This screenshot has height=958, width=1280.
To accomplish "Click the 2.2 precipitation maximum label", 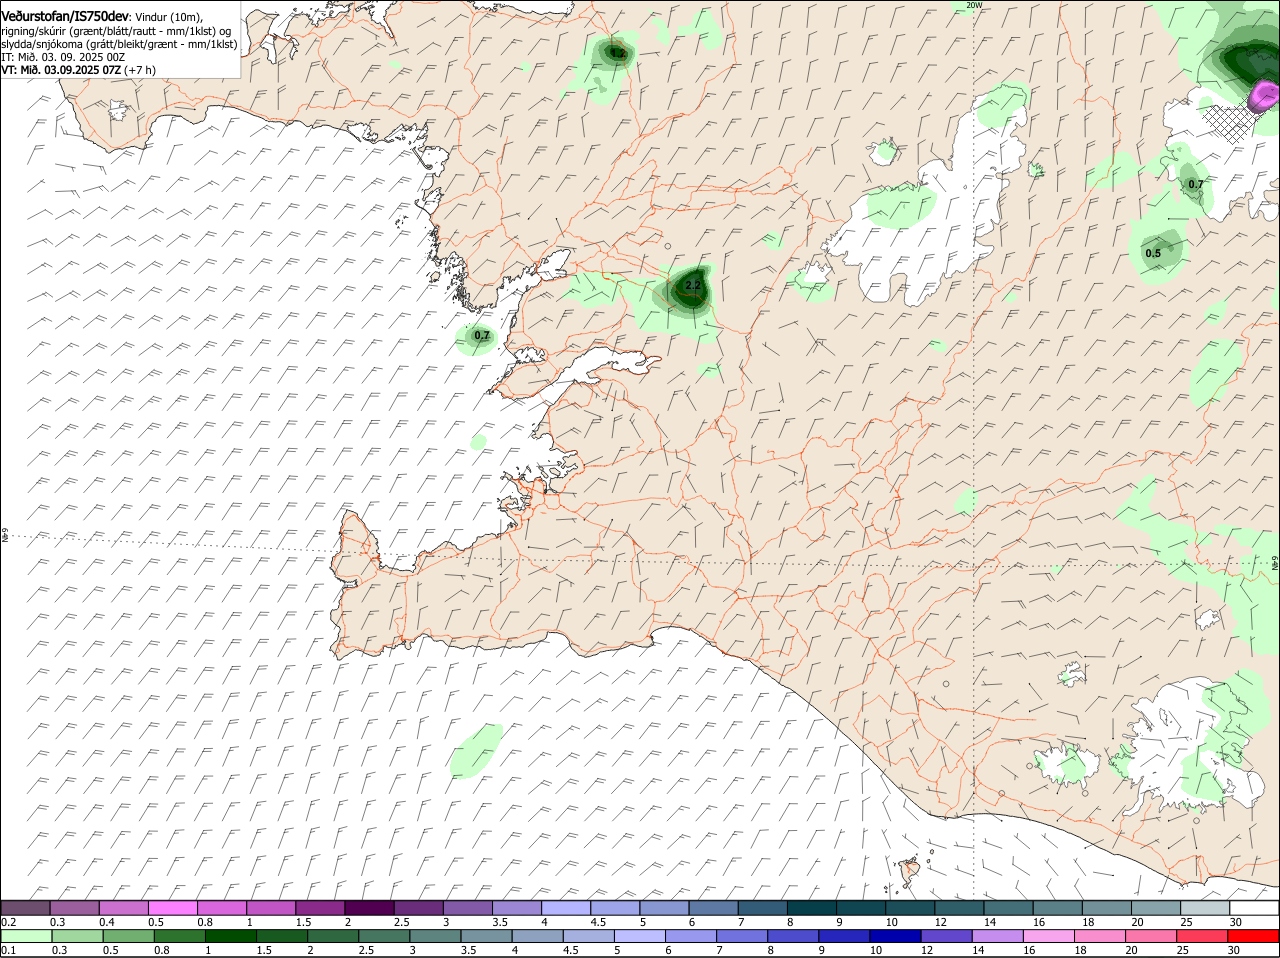I will point(693,286).
